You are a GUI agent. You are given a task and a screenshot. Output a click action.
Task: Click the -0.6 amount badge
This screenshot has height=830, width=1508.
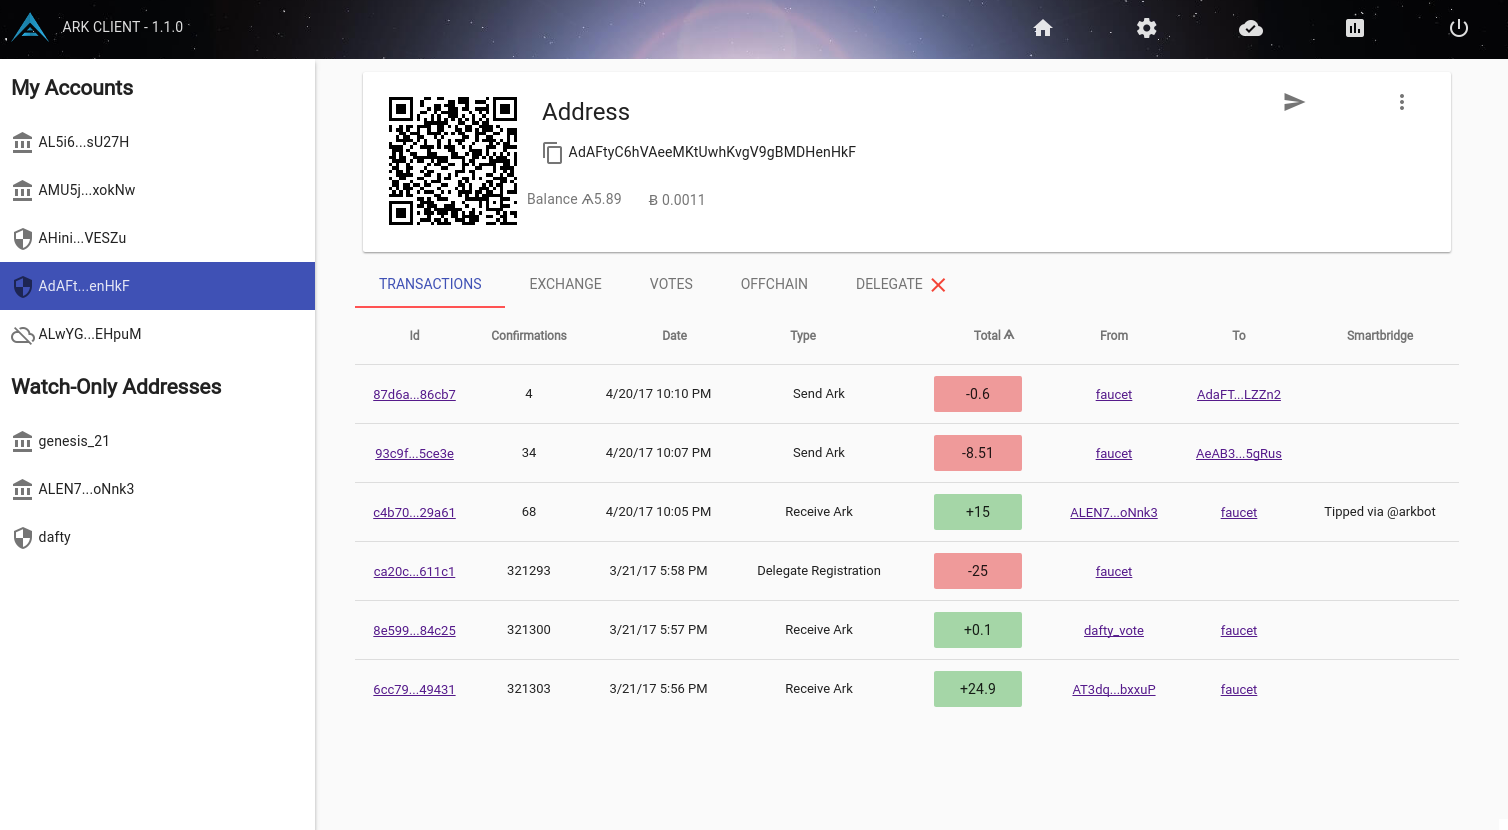click(x=977, y=394)
